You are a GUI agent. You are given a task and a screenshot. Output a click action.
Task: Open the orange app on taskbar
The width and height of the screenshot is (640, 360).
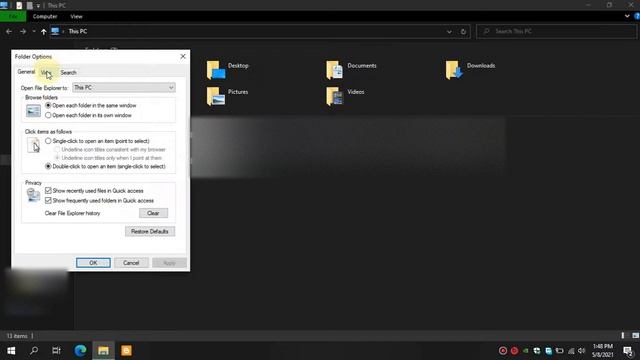click(x=127, y=351)
